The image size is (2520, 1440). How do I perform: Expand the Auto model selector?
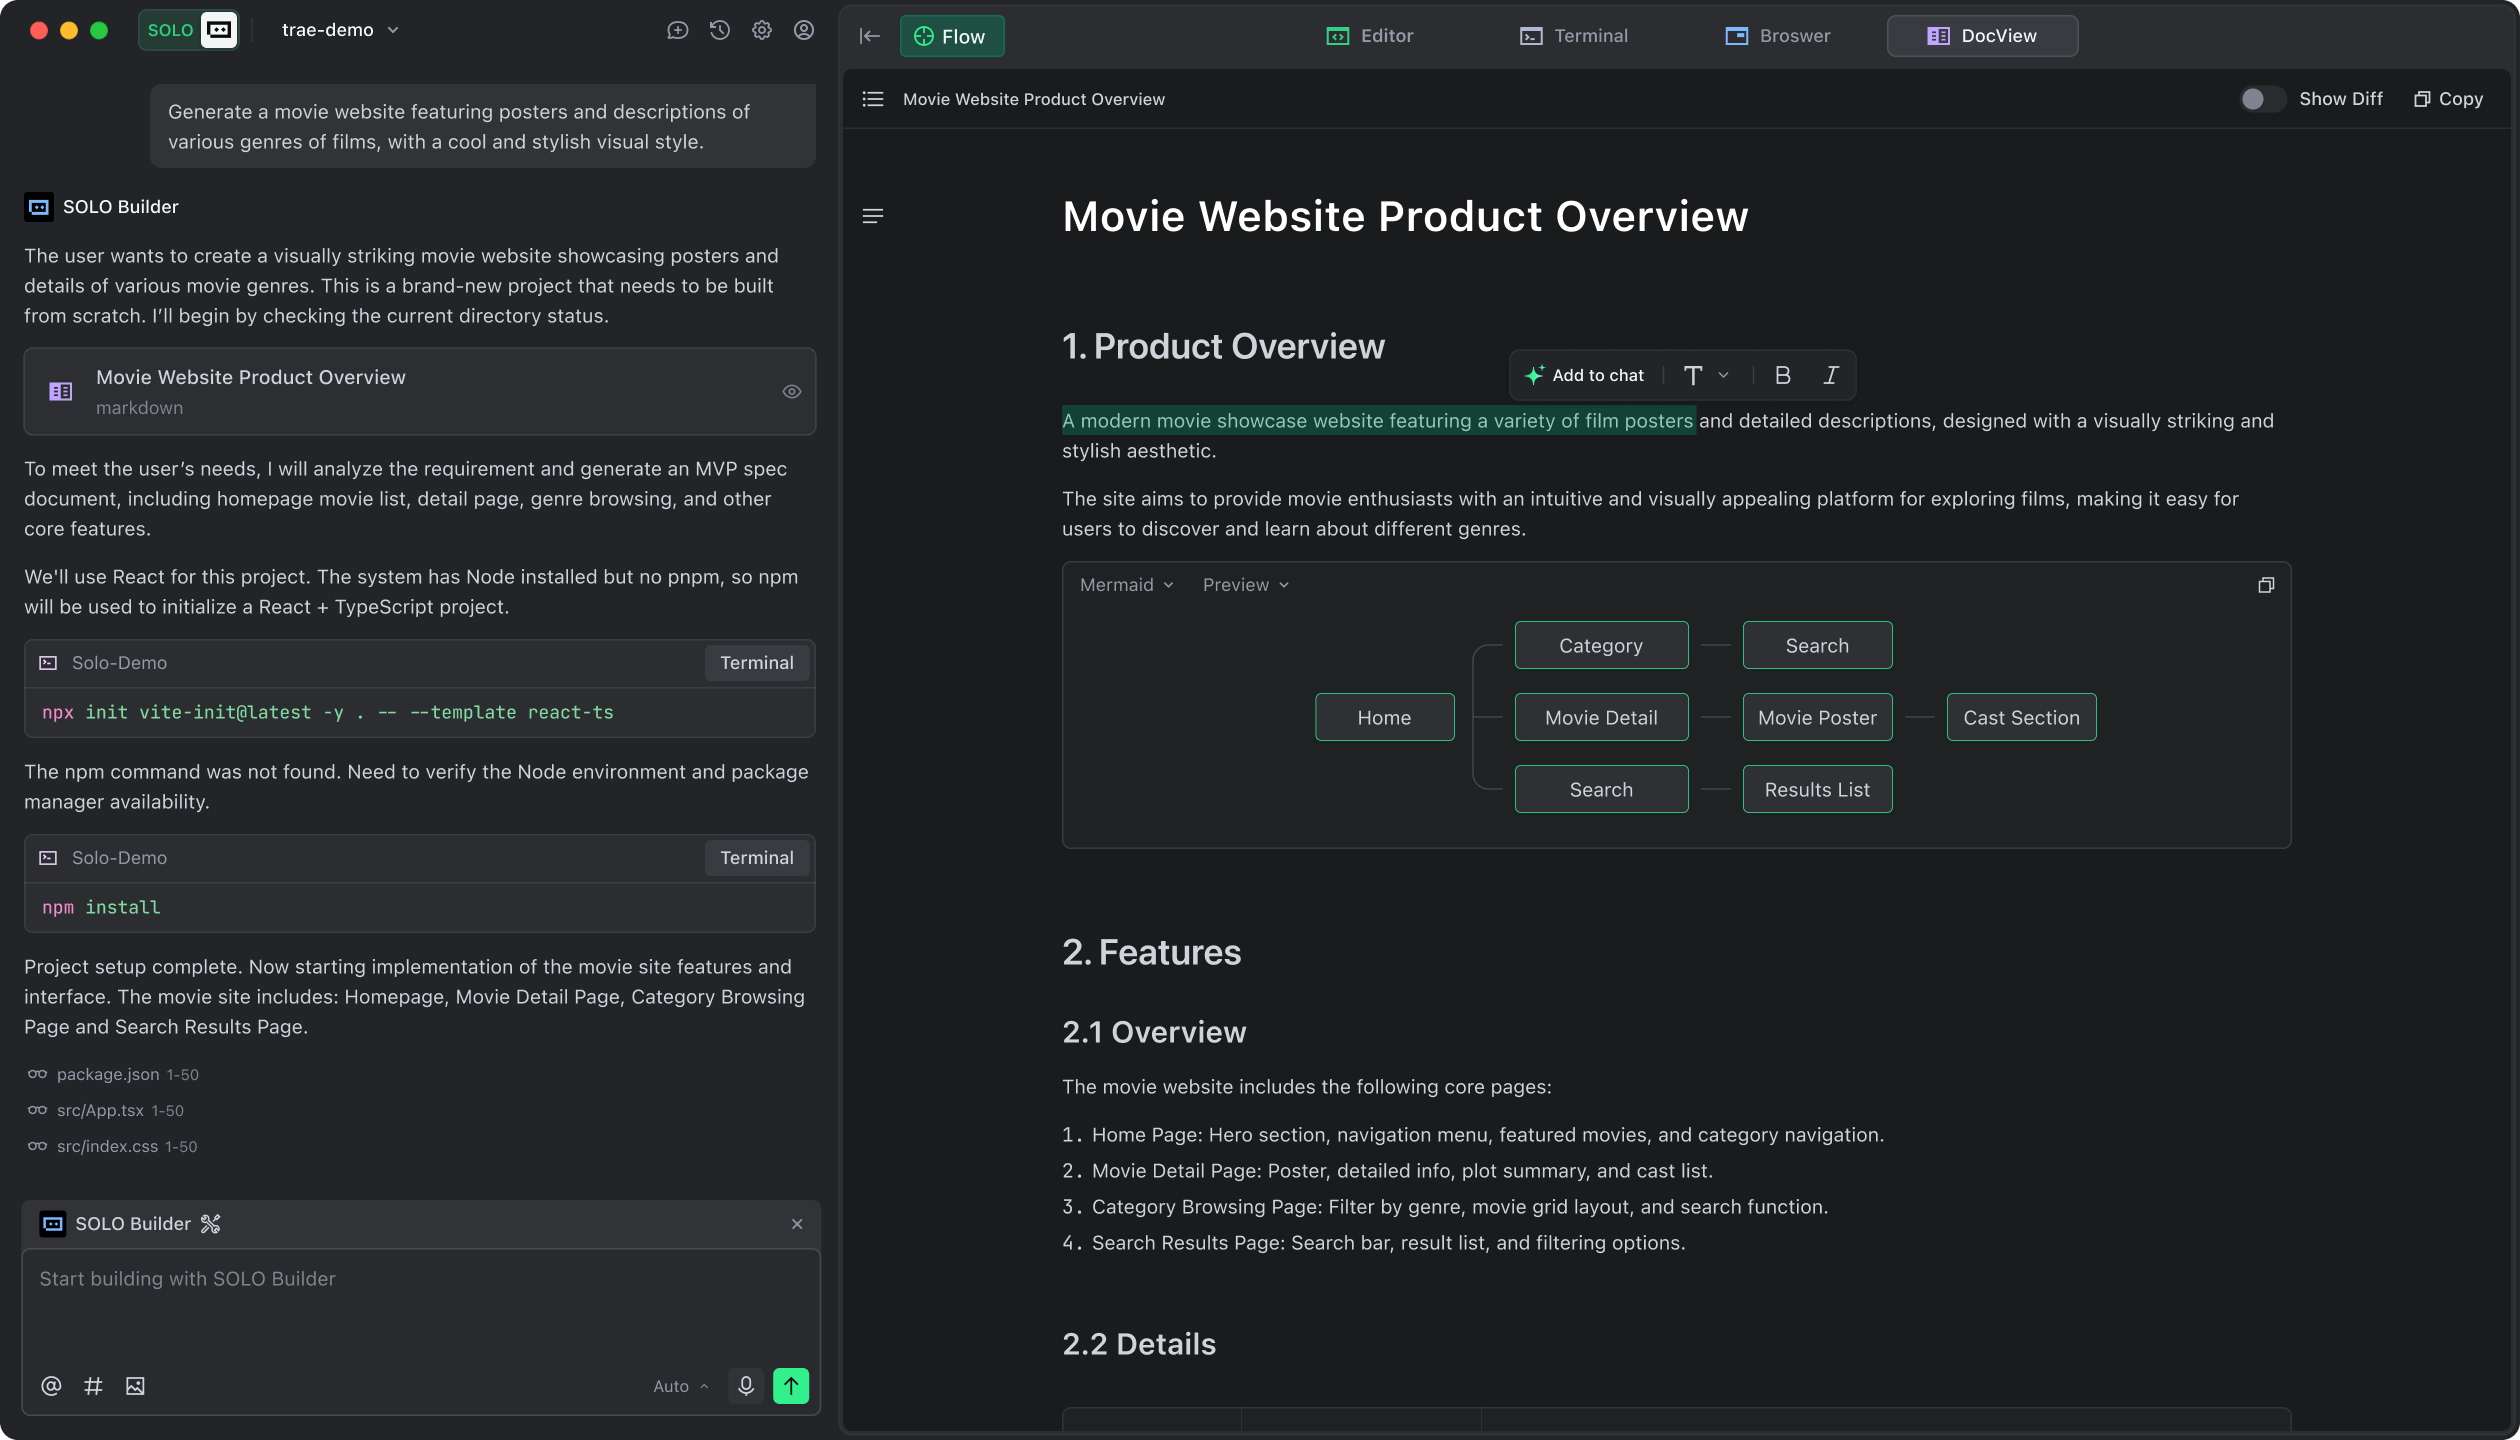point(680,1386)
